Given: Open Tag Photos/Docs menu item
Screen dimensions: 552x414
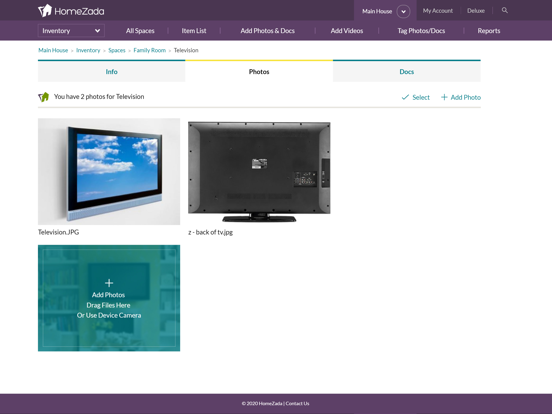Looking at the screenshot, I should (x=421, y=31).
